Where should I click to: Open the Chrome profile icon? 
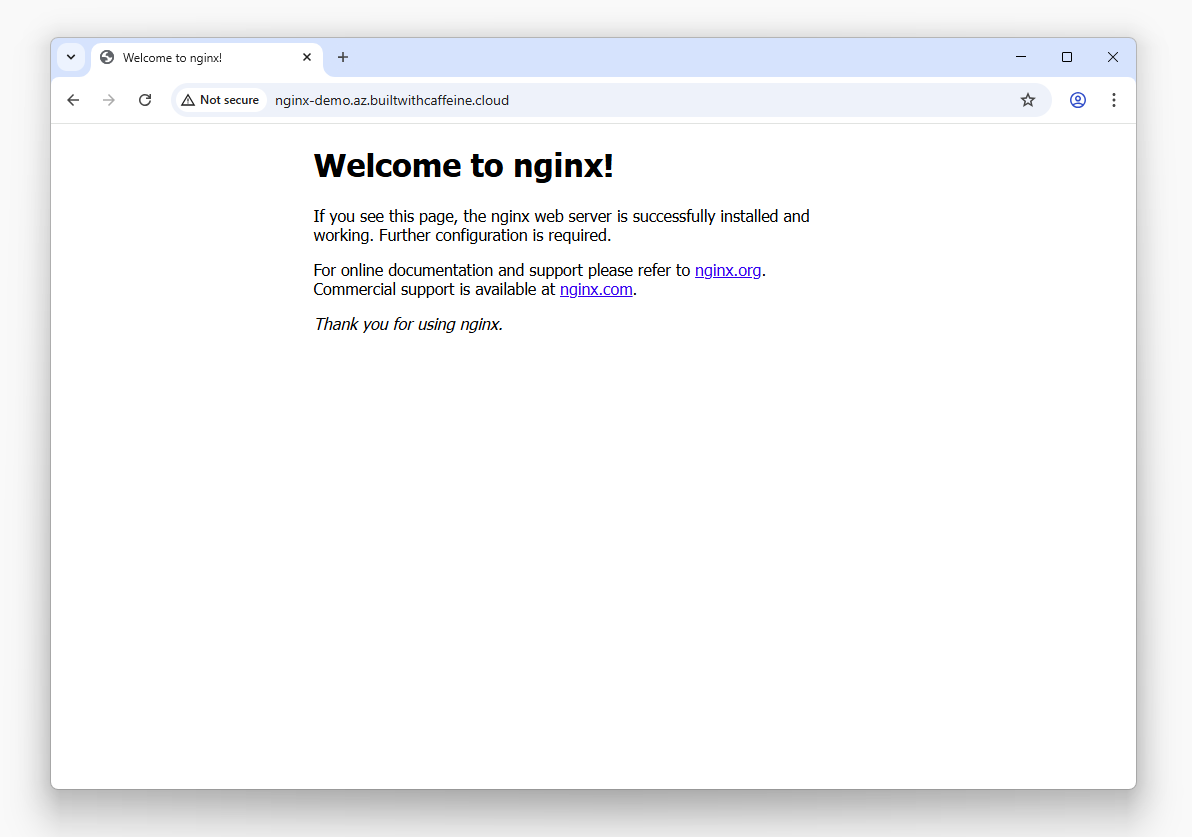tap(1077, 100)
